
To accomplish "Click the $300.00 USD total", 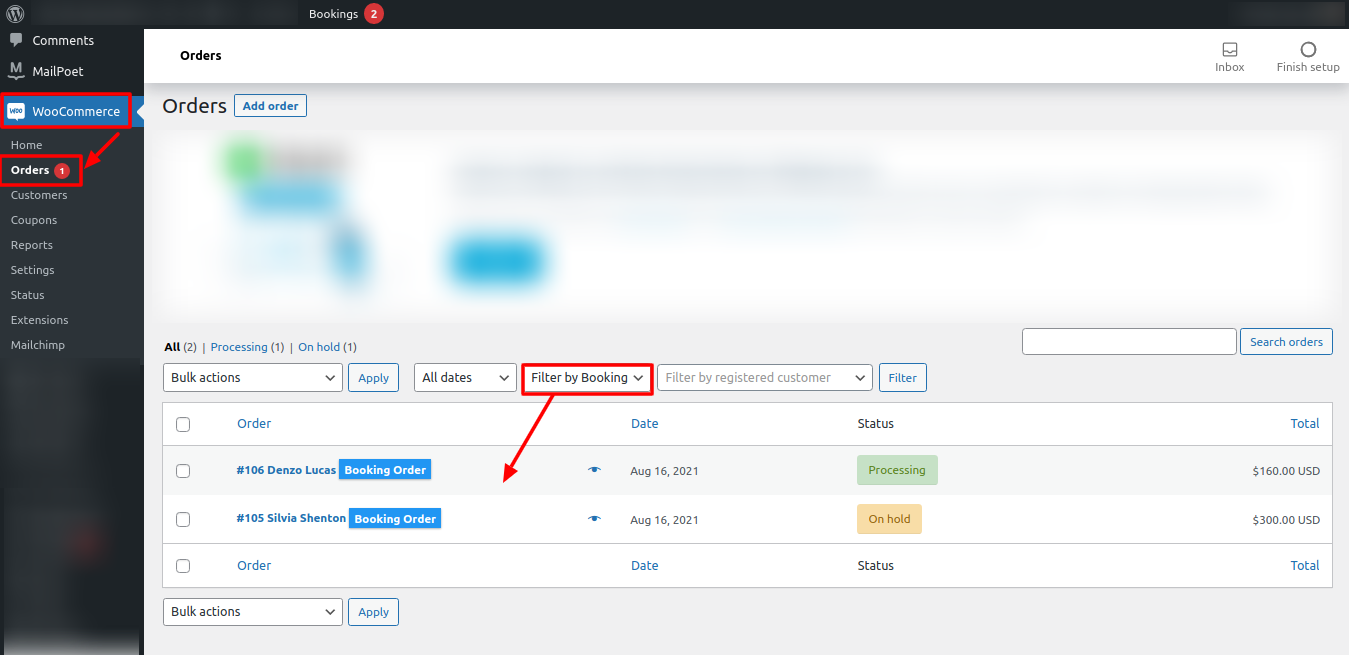I will [1286, 520].
